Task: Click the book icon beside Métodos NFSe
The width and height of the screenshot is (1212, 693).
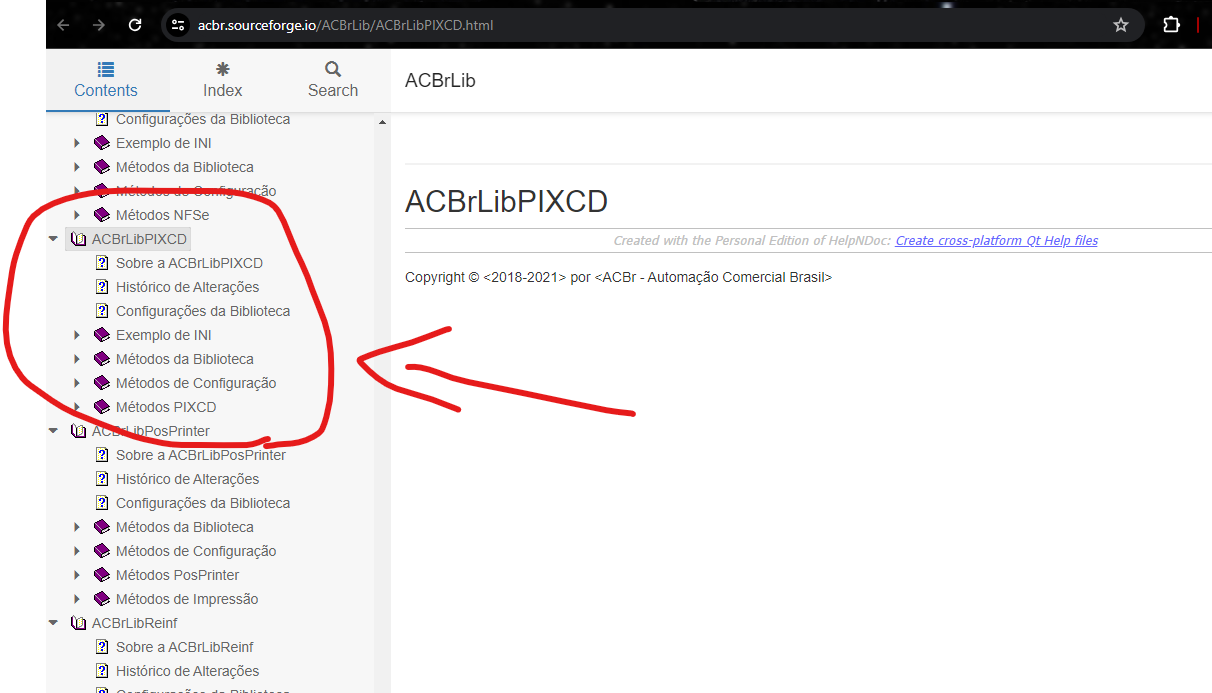Action: coord(101,215)
